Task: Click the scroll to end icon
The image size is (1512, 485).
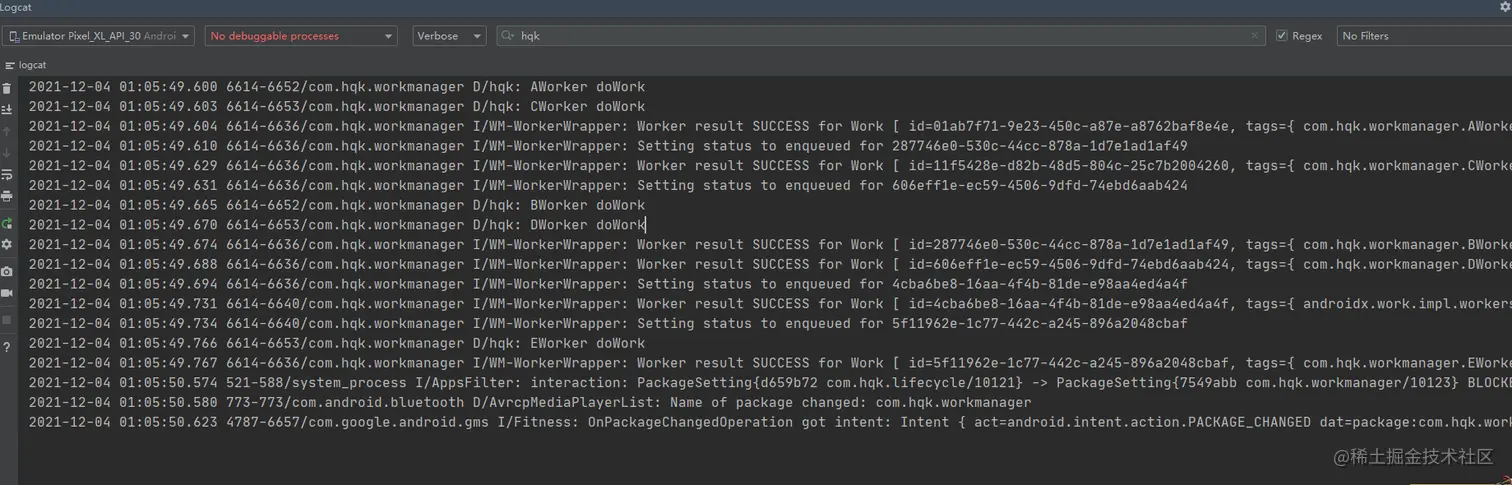Action: 7,109
